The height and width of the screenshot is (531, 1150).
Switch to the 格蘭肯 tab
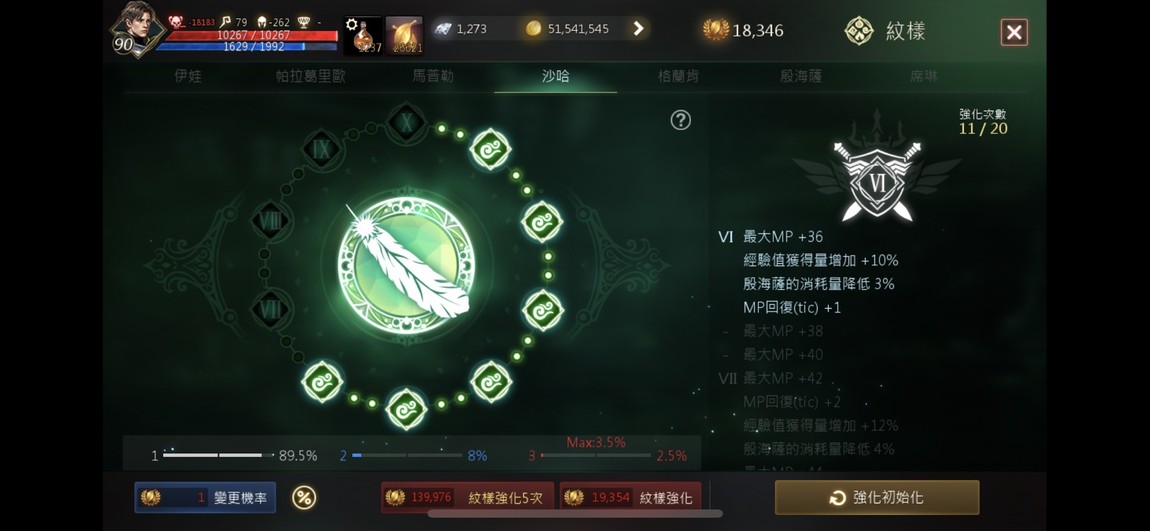tap(678, 76)
